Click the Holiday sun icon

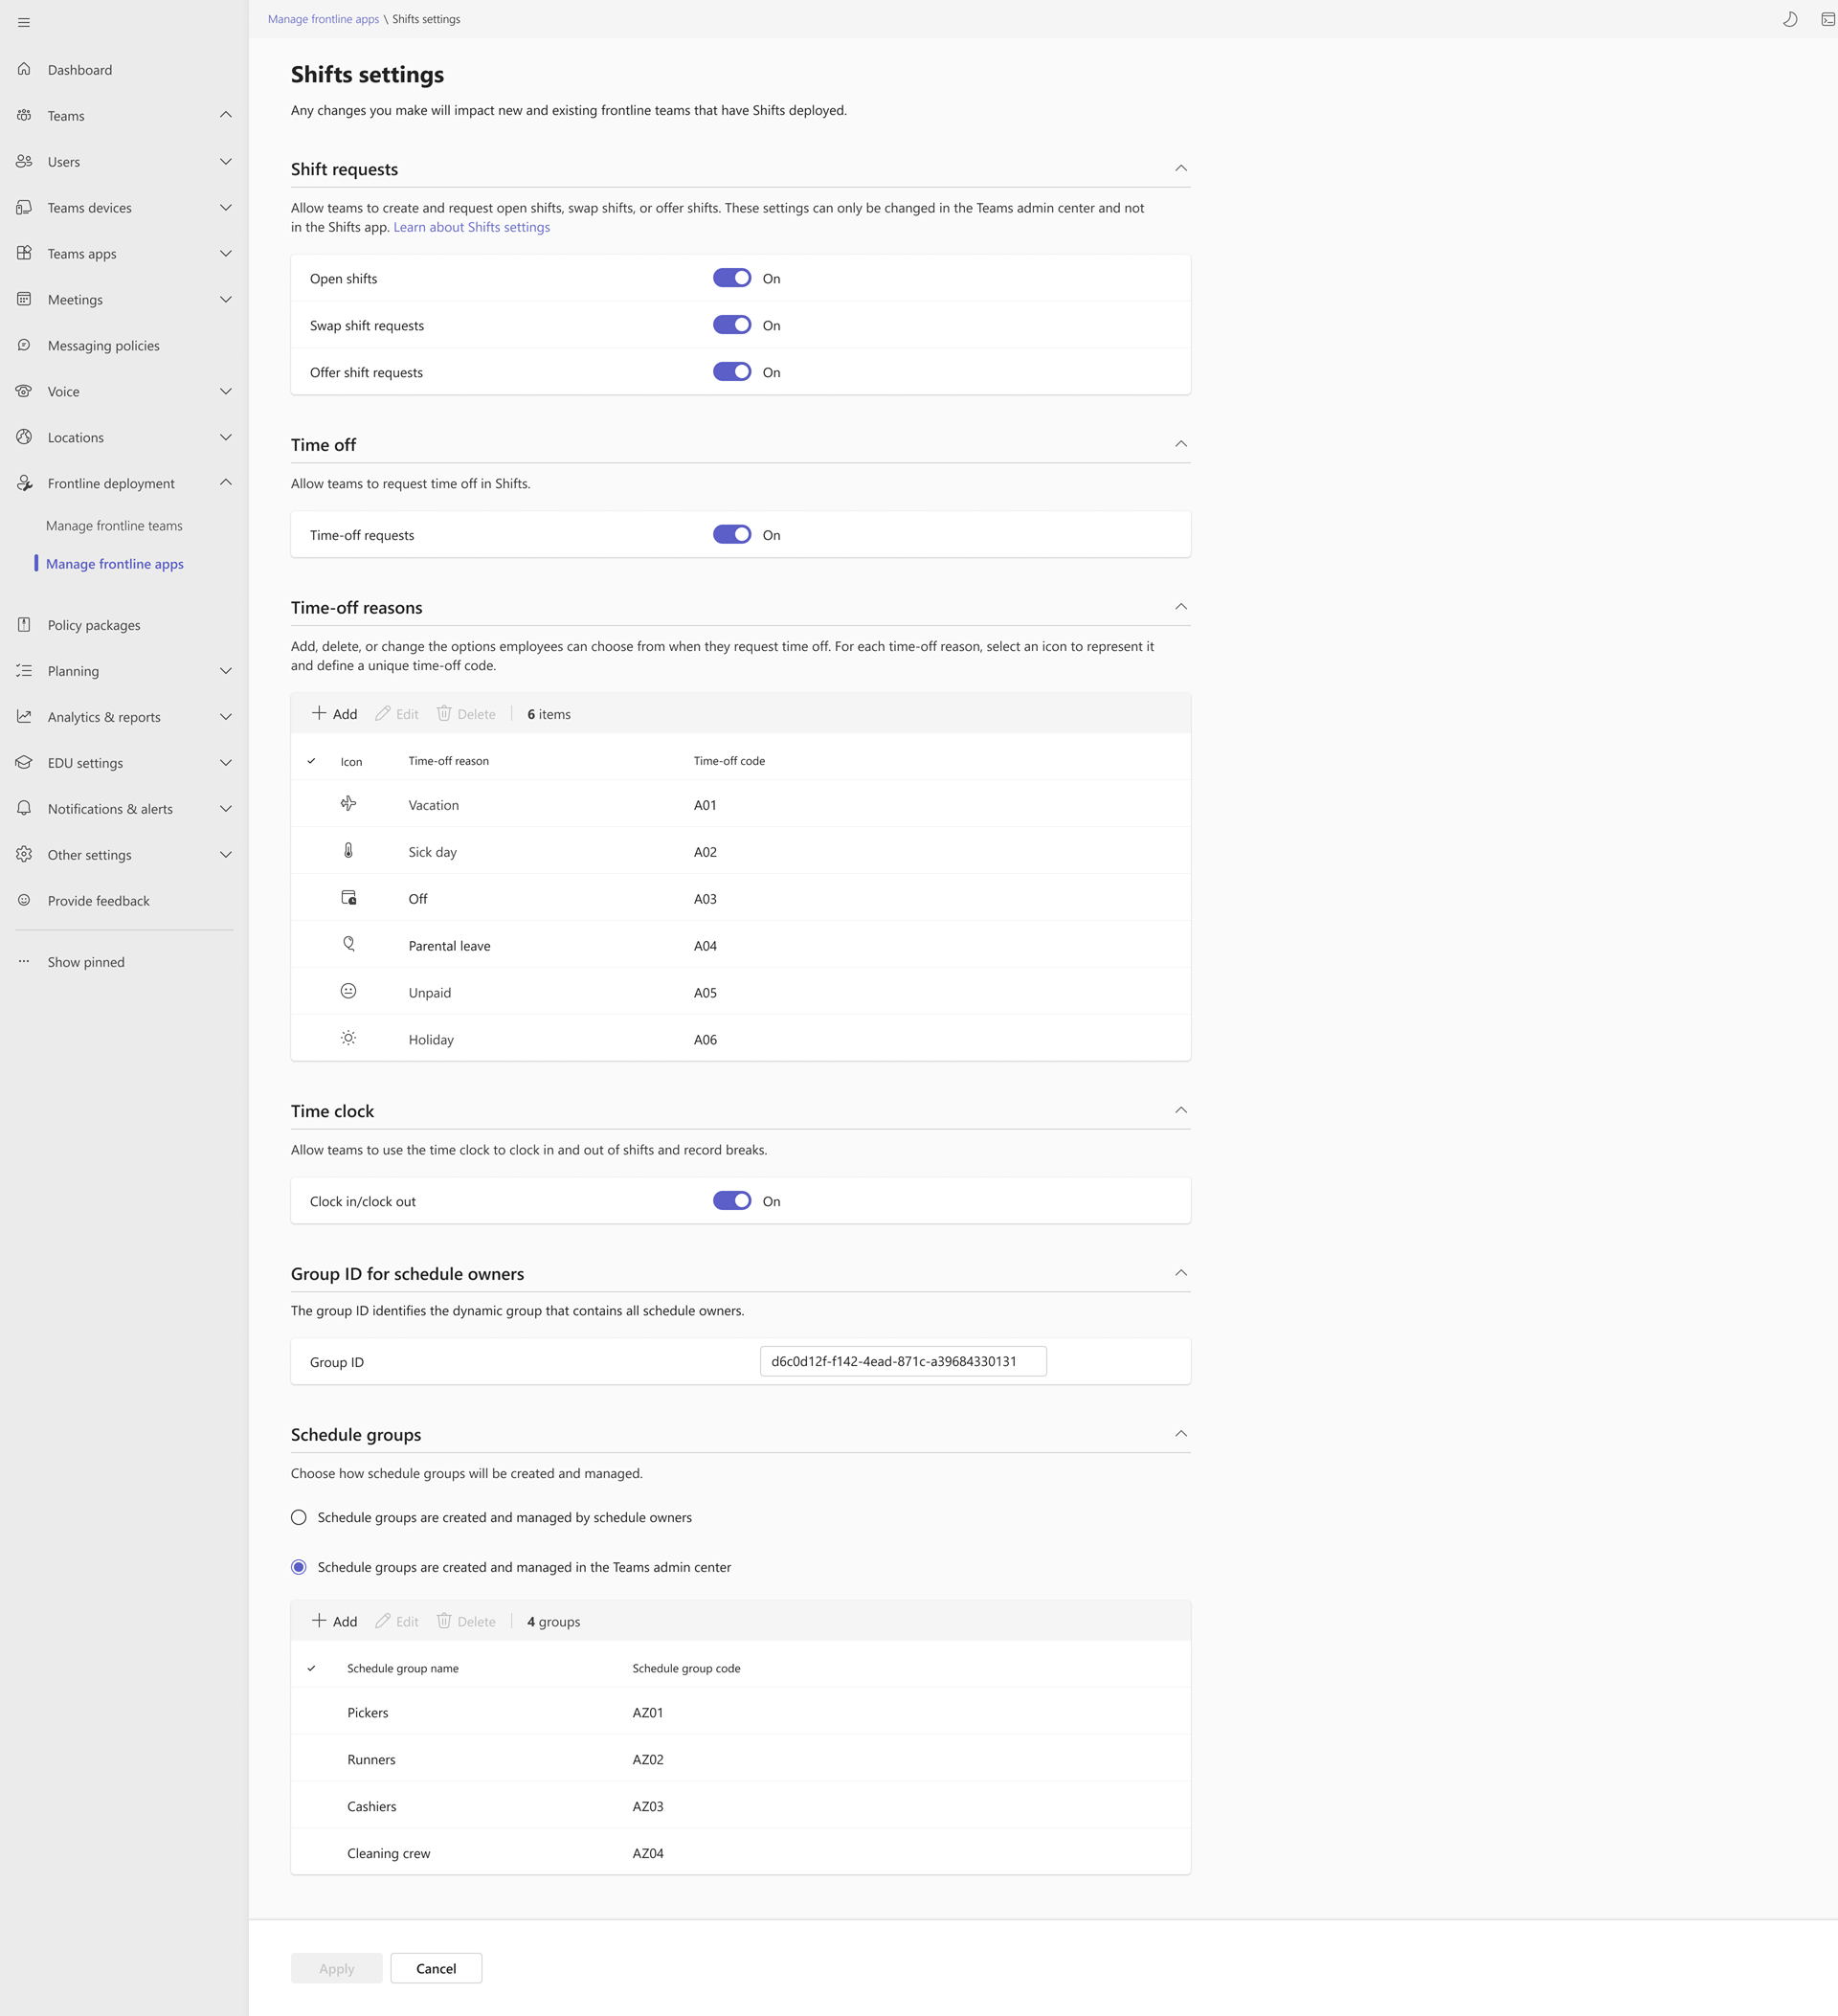348,1038
